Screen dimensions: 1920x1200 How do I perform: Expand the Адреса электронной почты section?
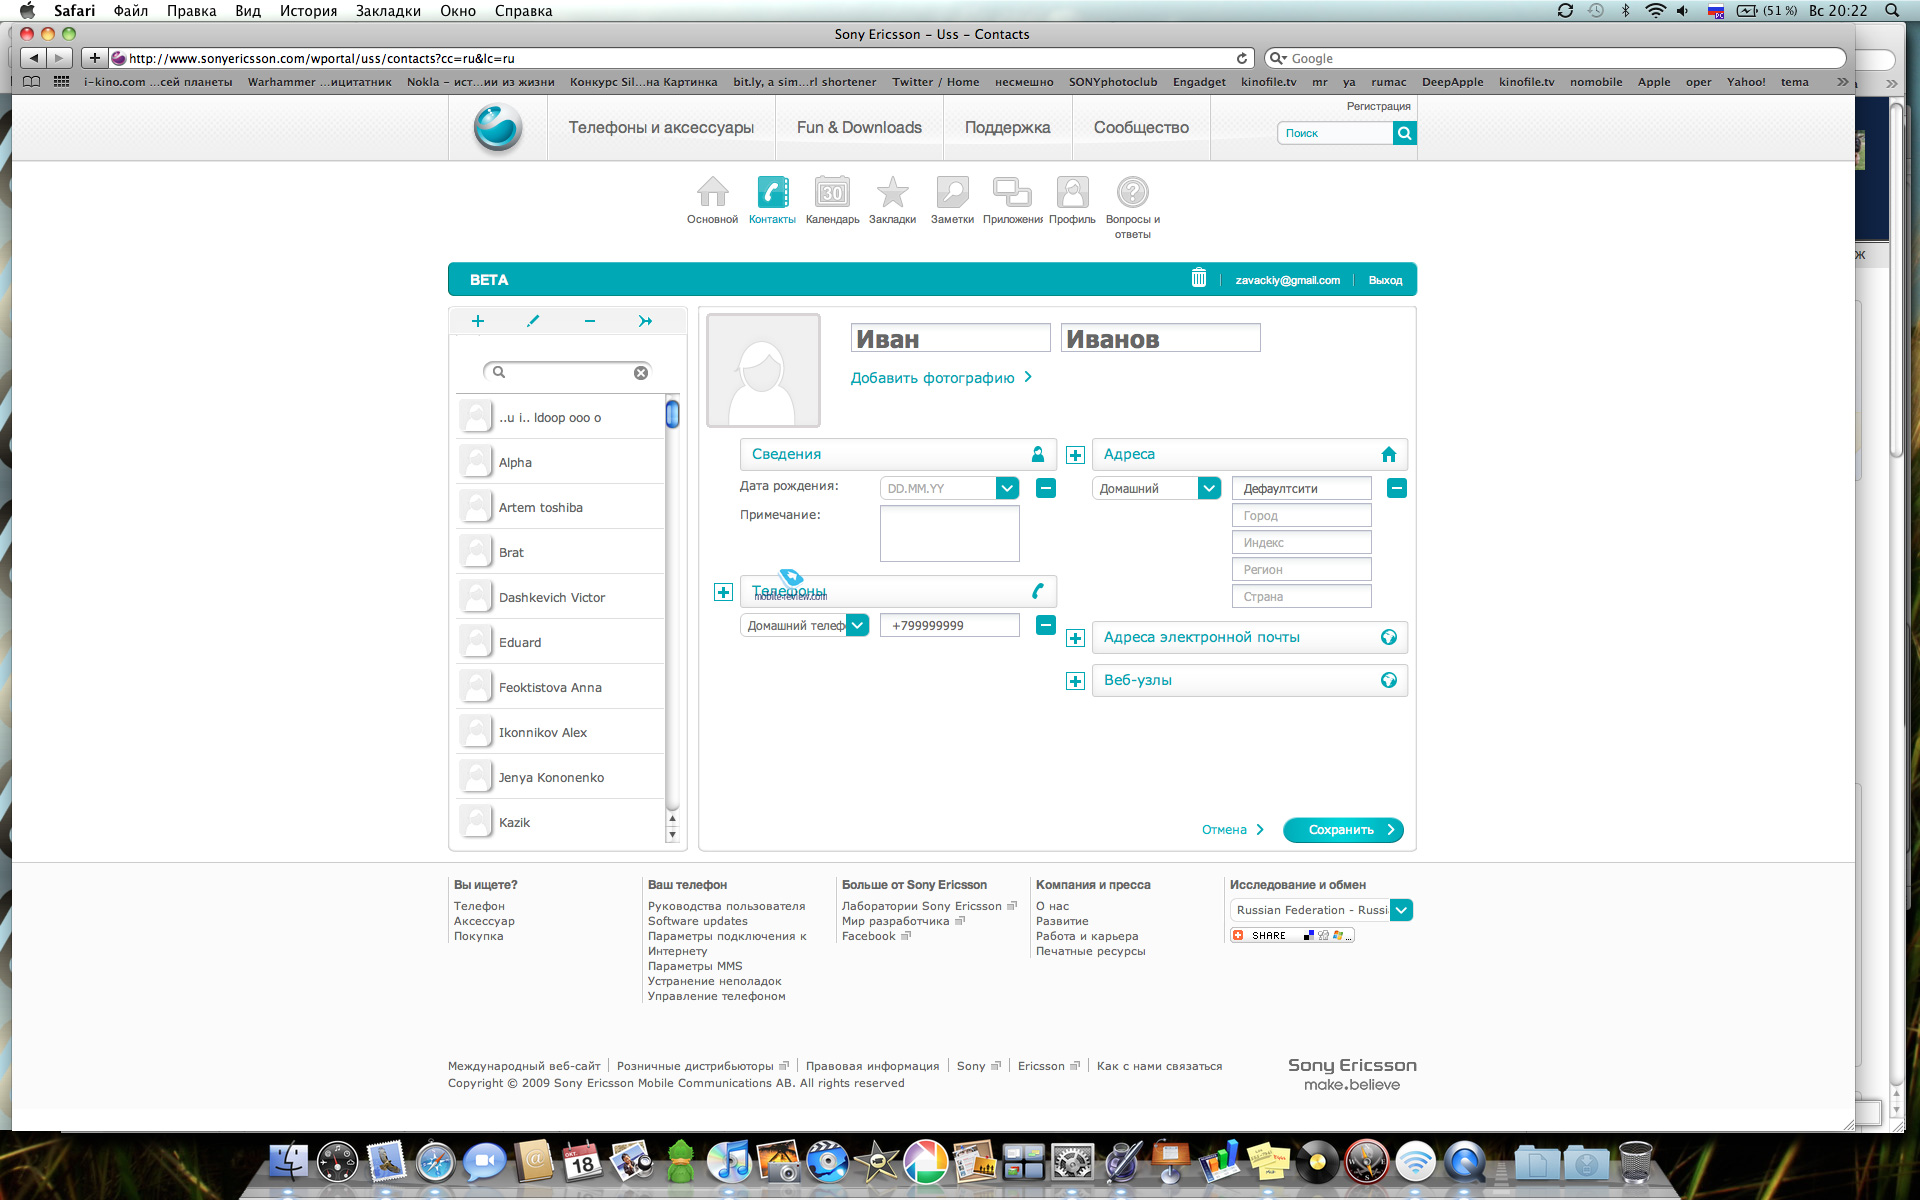(1250, 637)
